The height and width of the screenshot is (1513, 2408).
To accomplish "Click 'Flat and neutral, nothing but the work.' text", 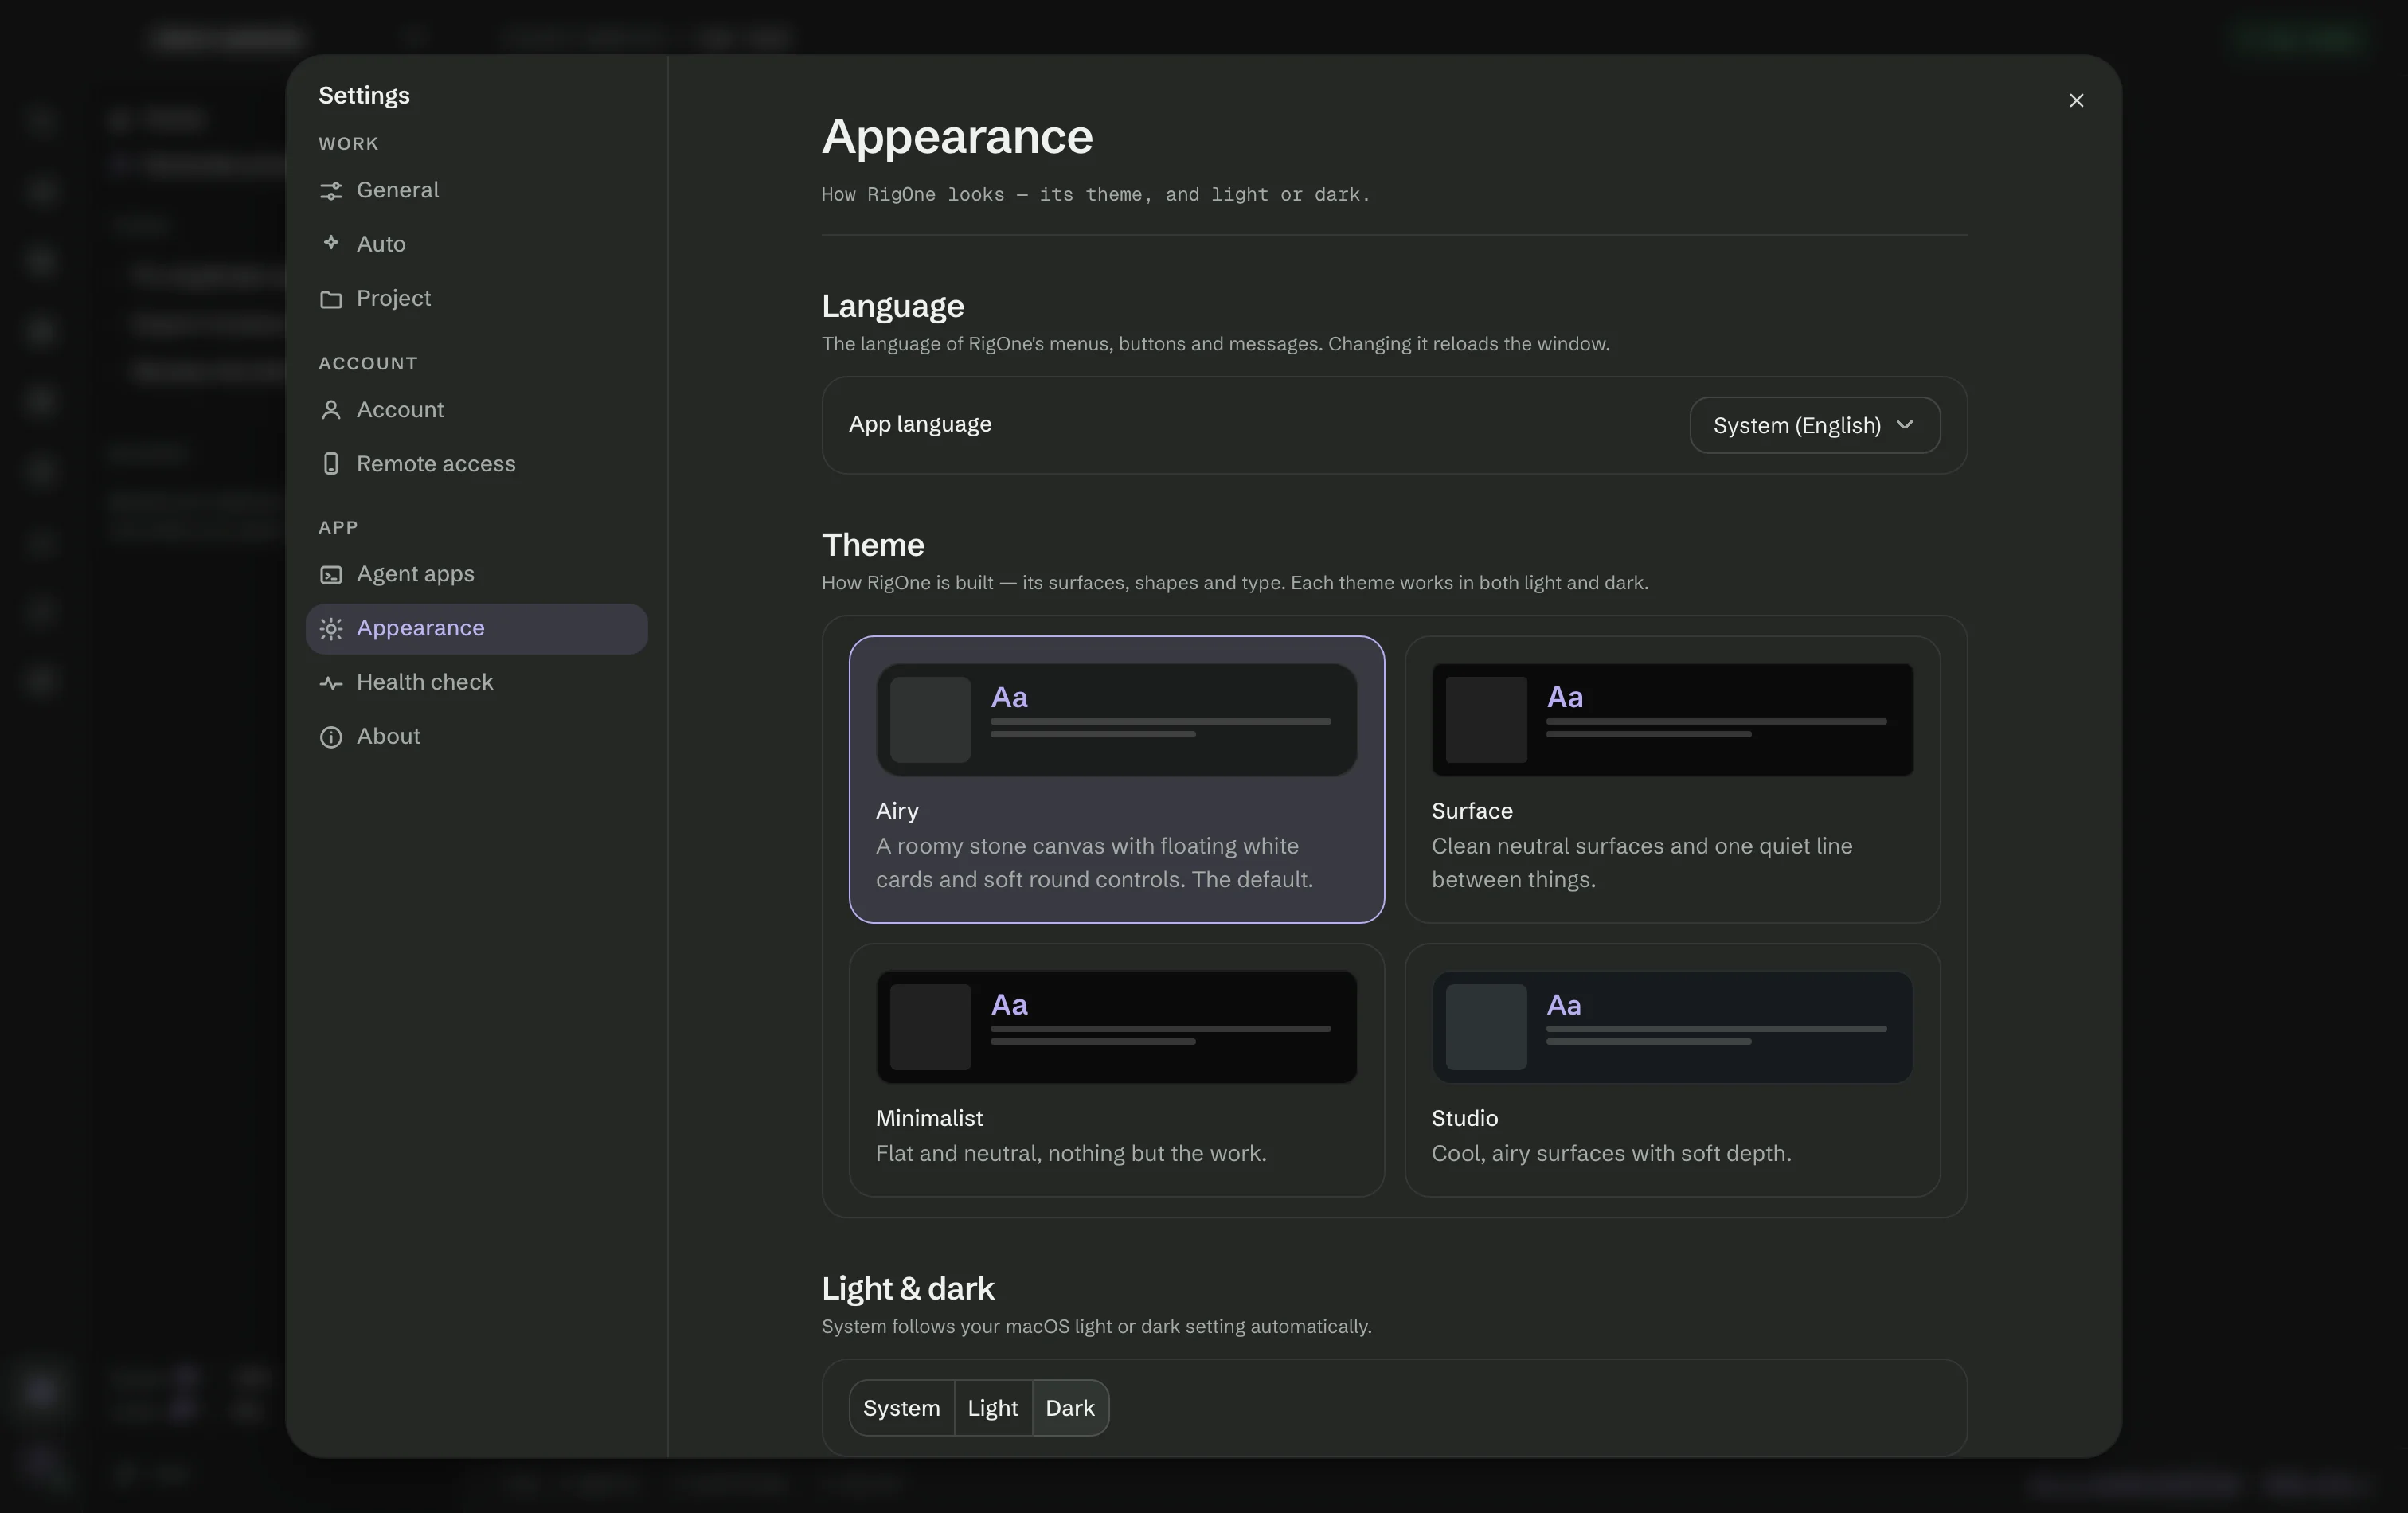I will click(1071, 1153).
